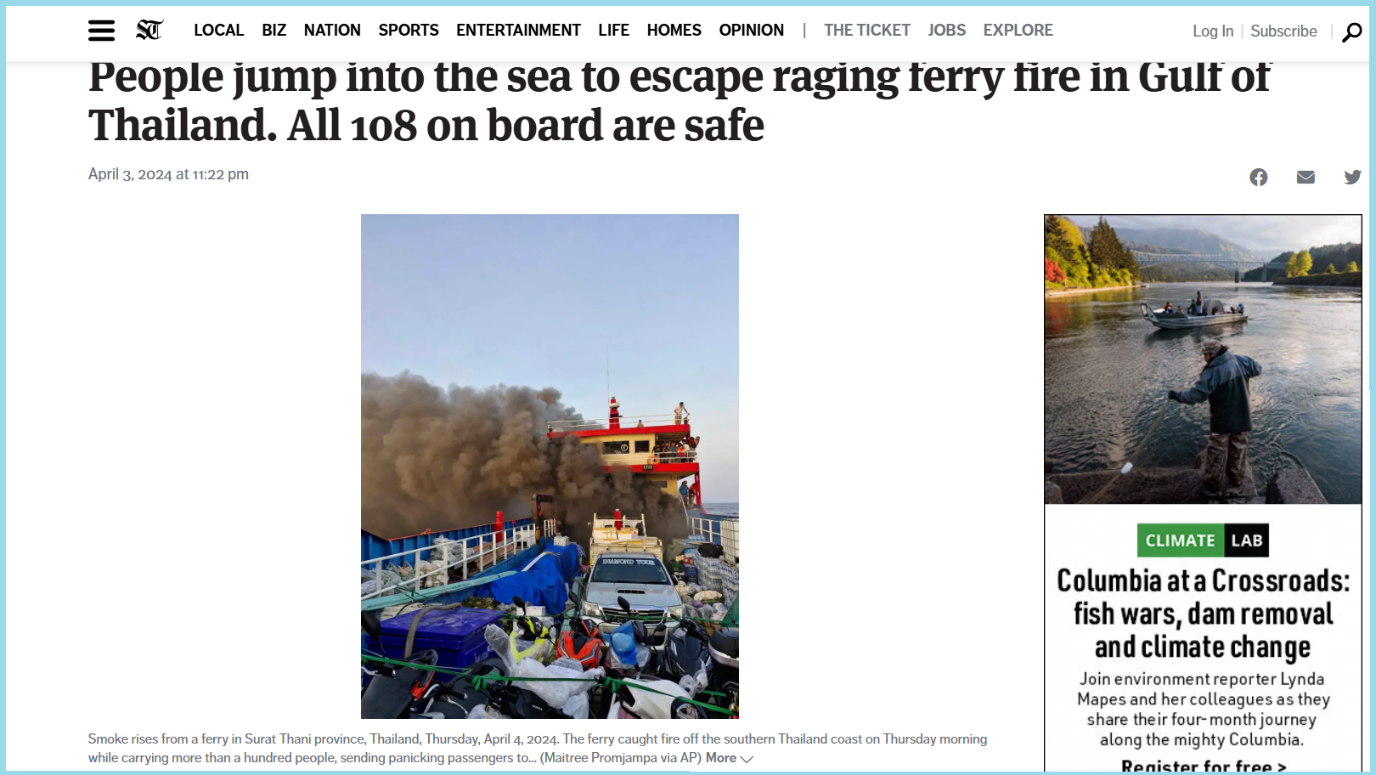Open the Opinion section
This screenshot has width=1376, height=775.
tap(751, 31)
